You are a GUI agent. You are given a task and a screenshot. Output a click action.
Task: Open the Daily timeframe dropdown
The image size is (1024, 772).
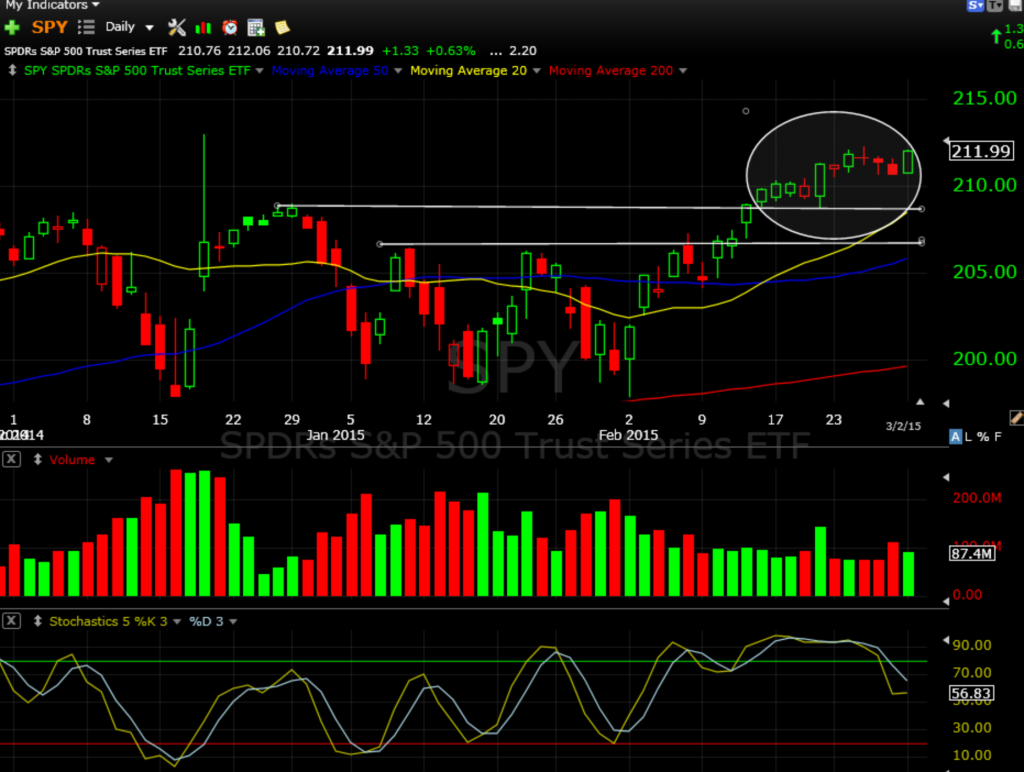point(129,27)
